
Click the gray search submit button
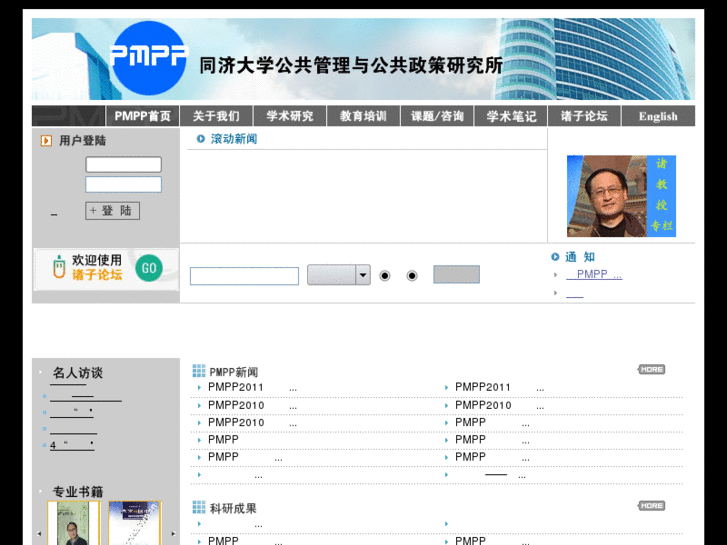point(456,274)
